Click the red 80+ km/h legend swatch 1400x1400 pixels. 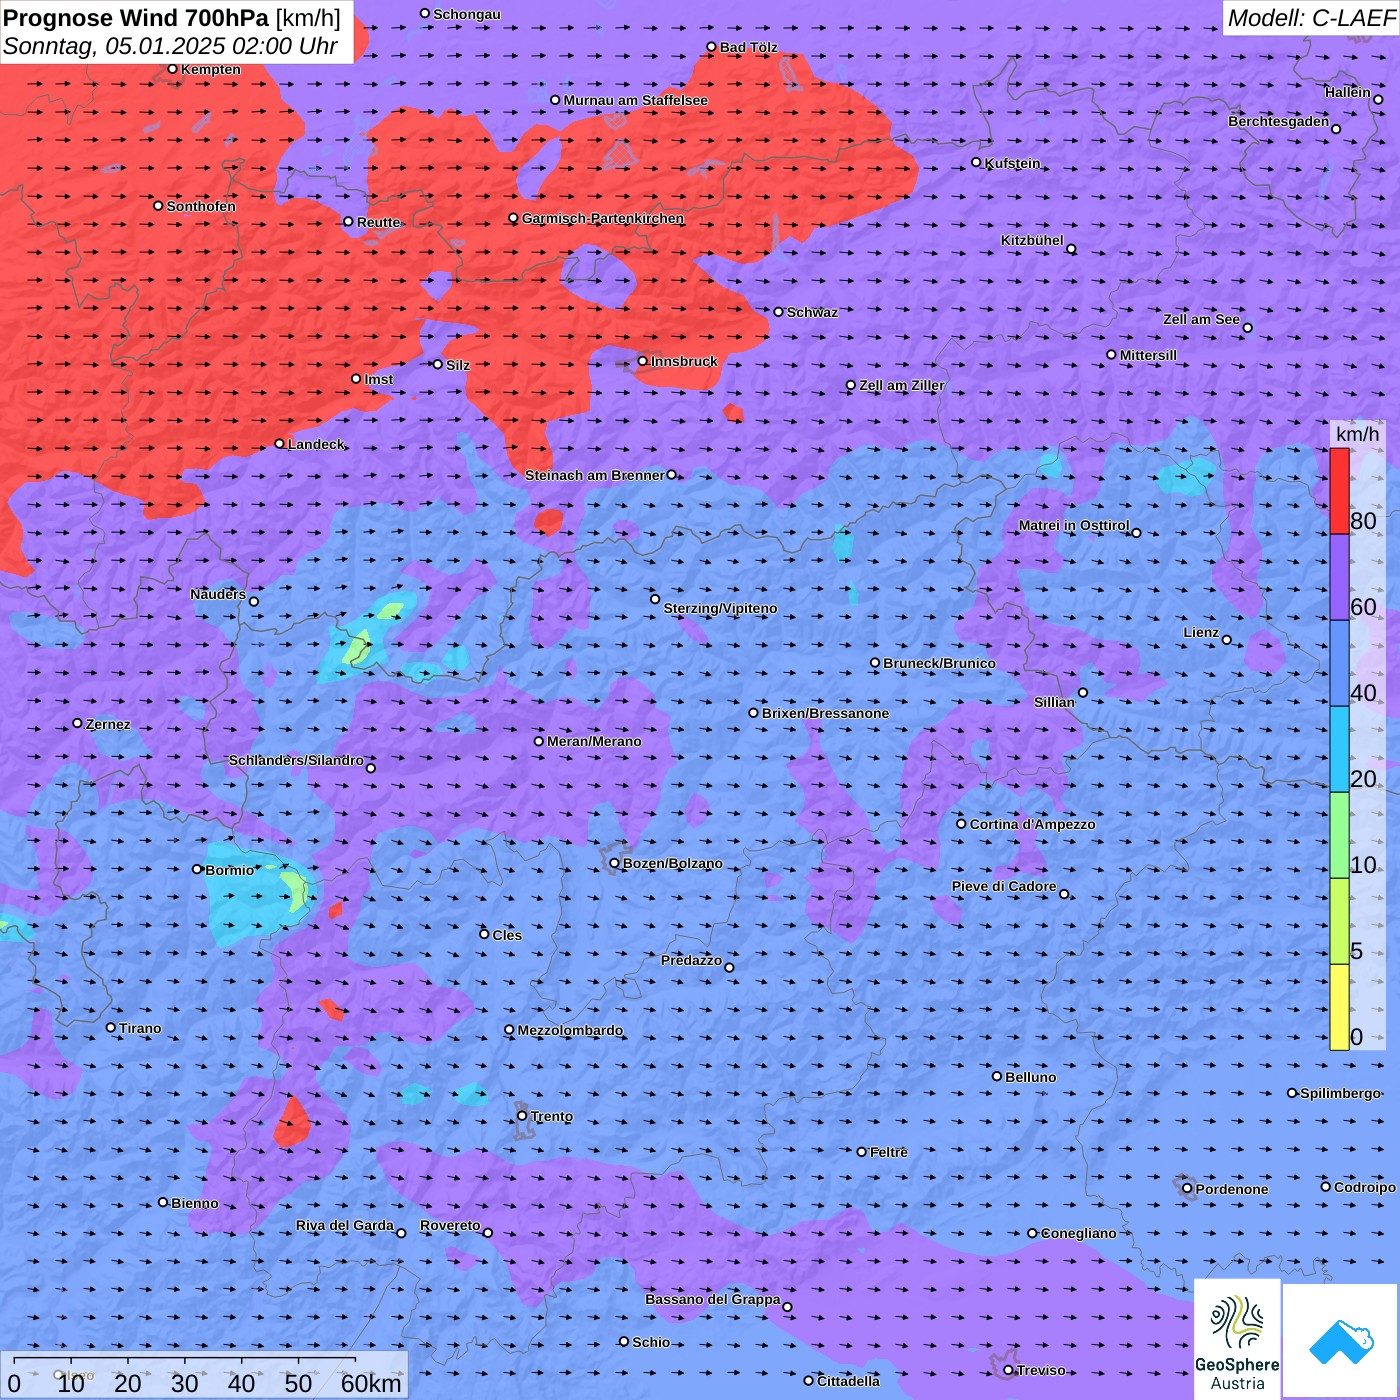pos(1339,491)
